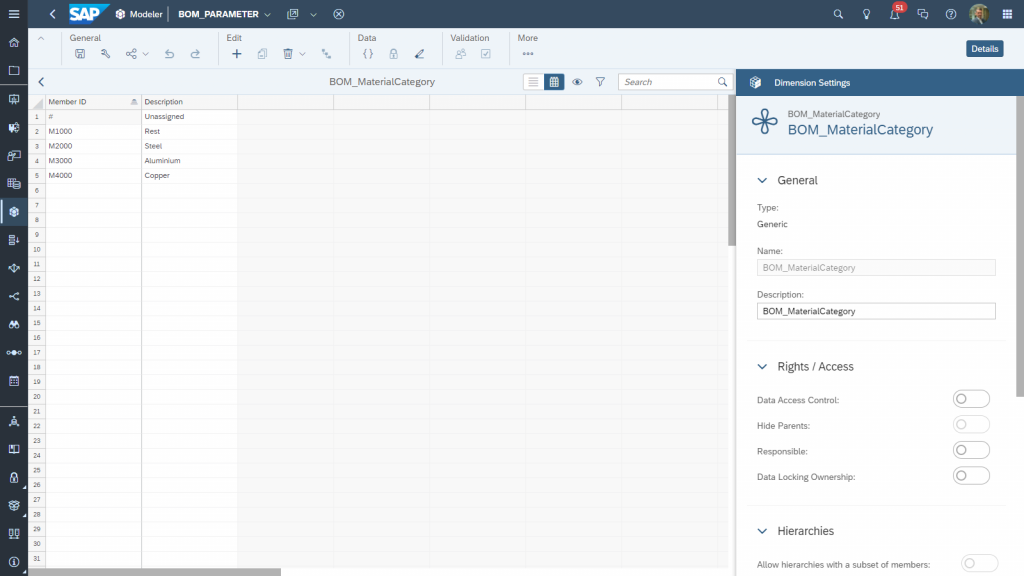Open the More options menu

(528, 54)
